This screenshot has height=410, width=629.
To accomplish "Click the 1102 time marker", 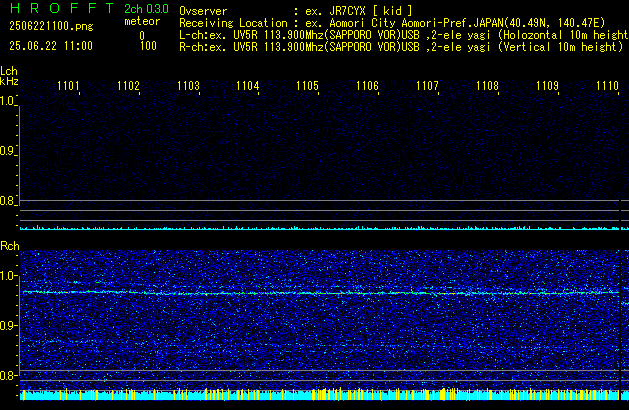I will (x=128, y=86).
